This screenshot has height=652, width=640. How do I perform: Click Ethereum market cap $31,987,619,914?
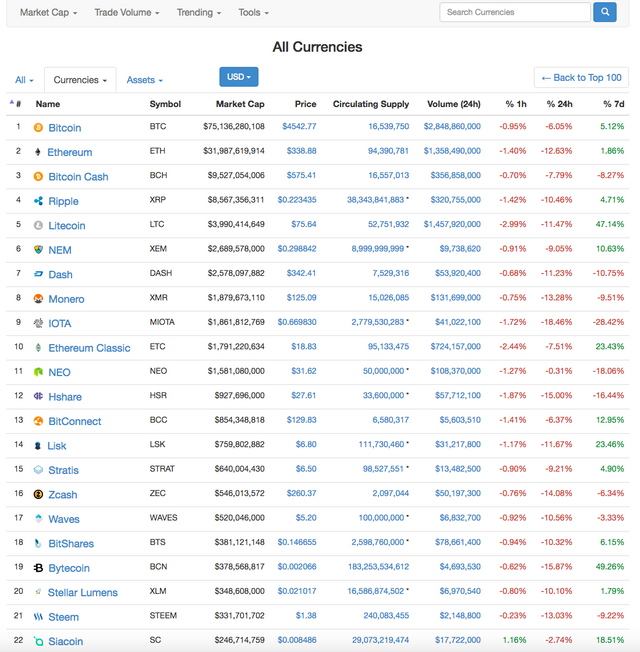(x=234, y=151)
